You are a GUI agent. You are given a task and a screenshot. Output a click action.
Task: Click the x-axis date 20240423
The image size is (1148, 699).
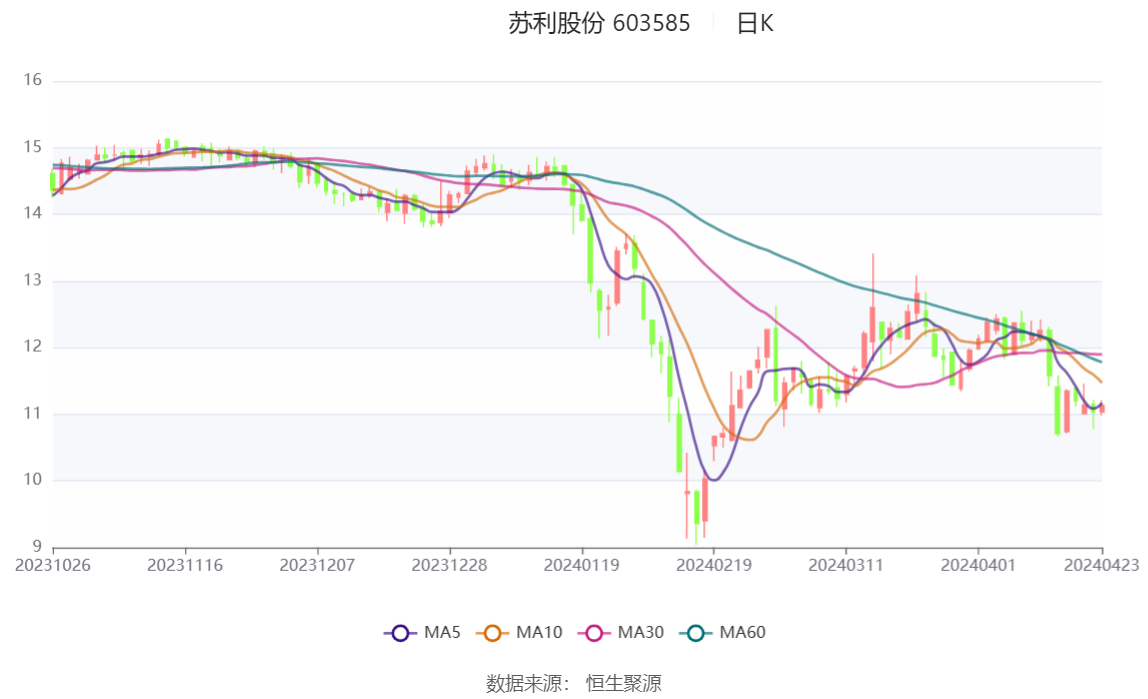click(x=1101, y=566)
